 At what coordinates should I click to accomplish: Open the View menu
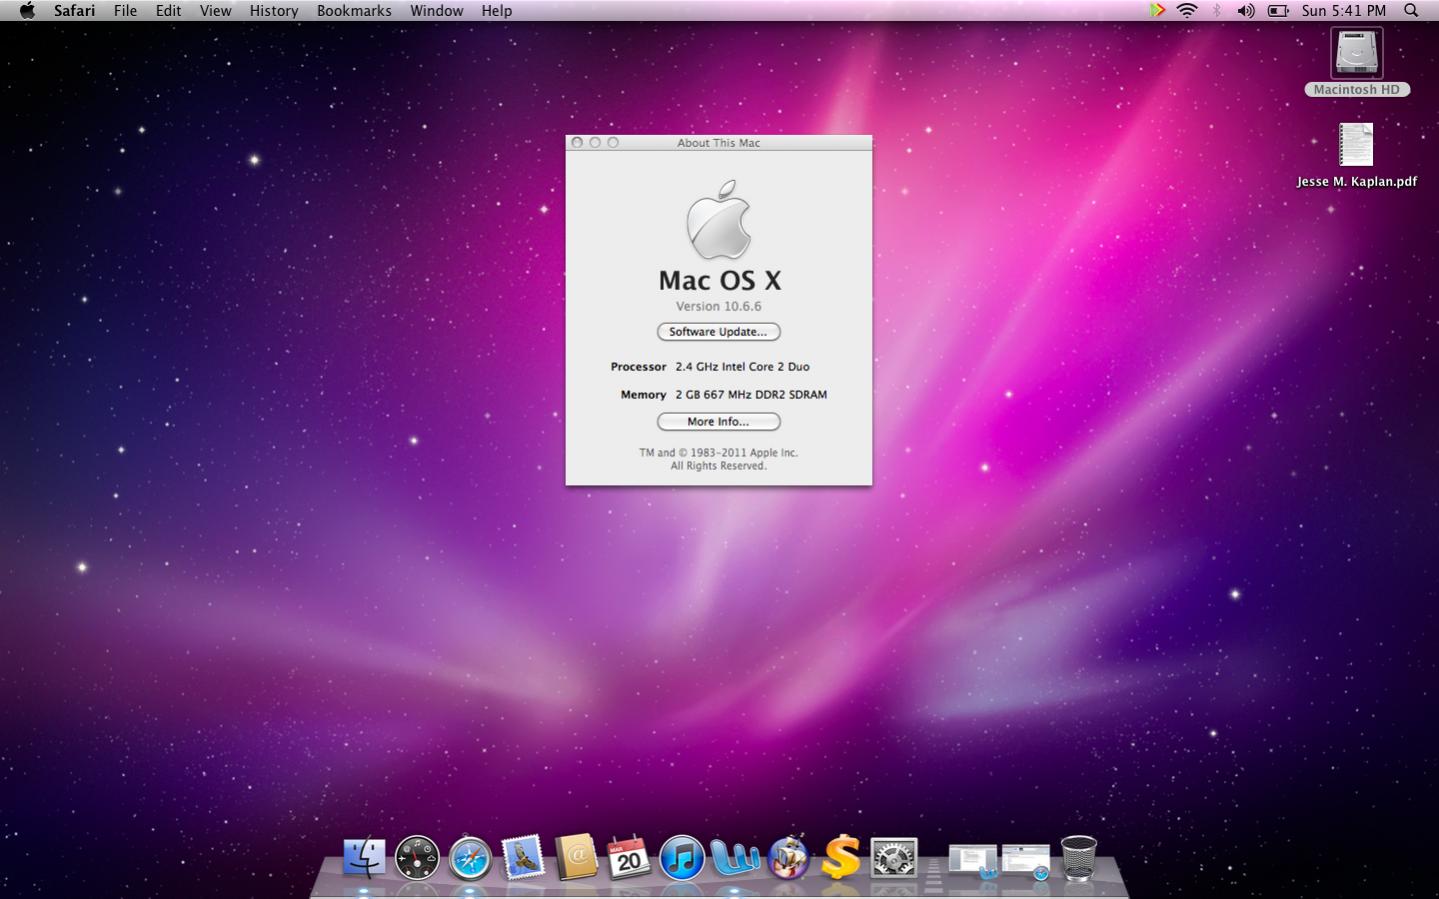pyautogui.click(x=215, y=10)
